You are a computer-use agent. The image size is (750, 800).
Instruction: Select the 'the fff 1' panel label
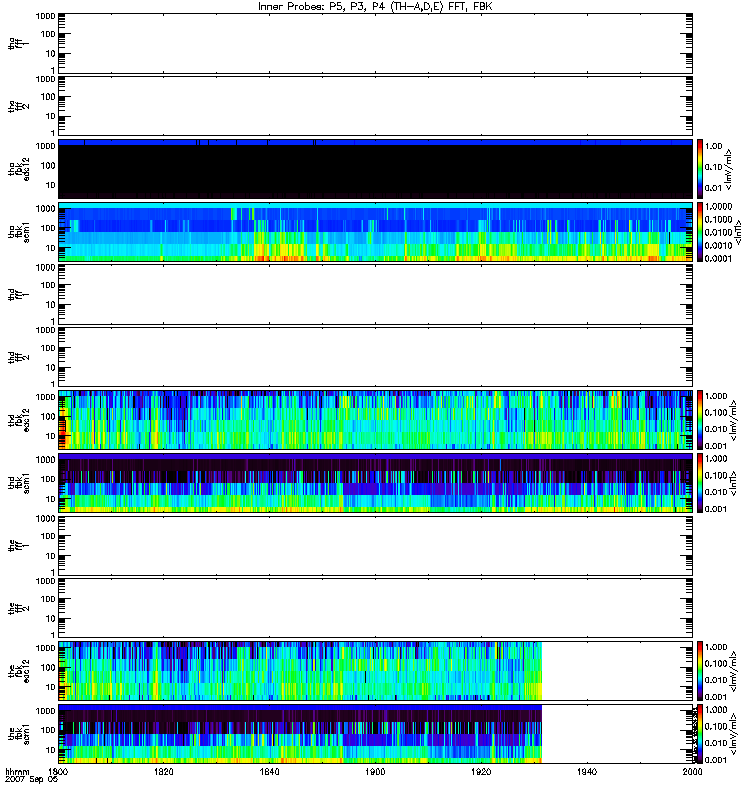(18, 546)
